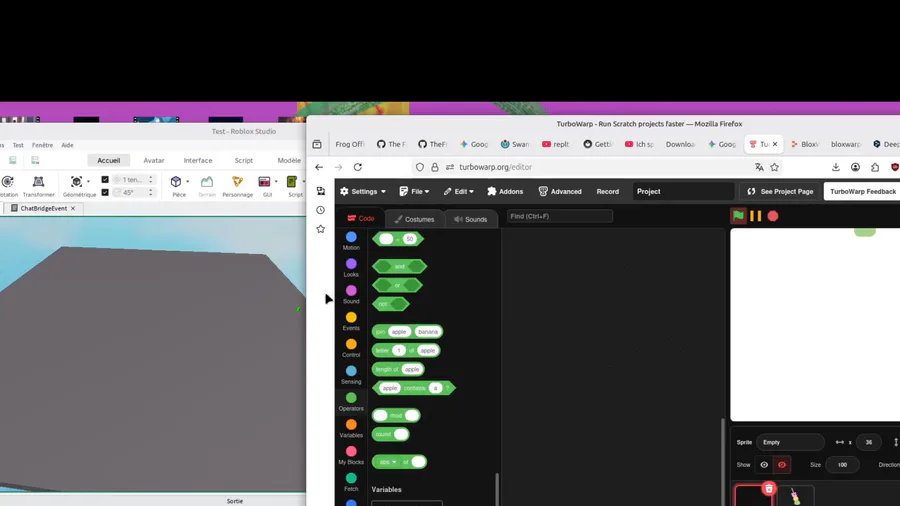Click Transformer tool in Roblox Studio

coord(38,186)
